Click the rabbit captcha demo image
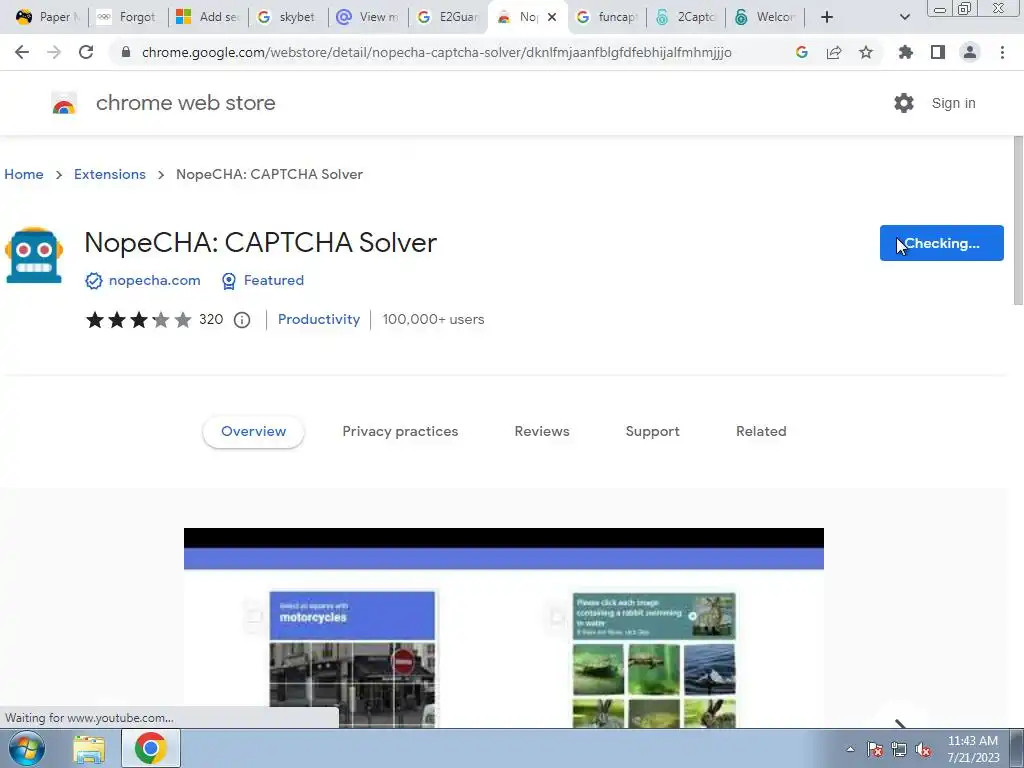Viewport: 1024px width, 768px height. point(654,658)
